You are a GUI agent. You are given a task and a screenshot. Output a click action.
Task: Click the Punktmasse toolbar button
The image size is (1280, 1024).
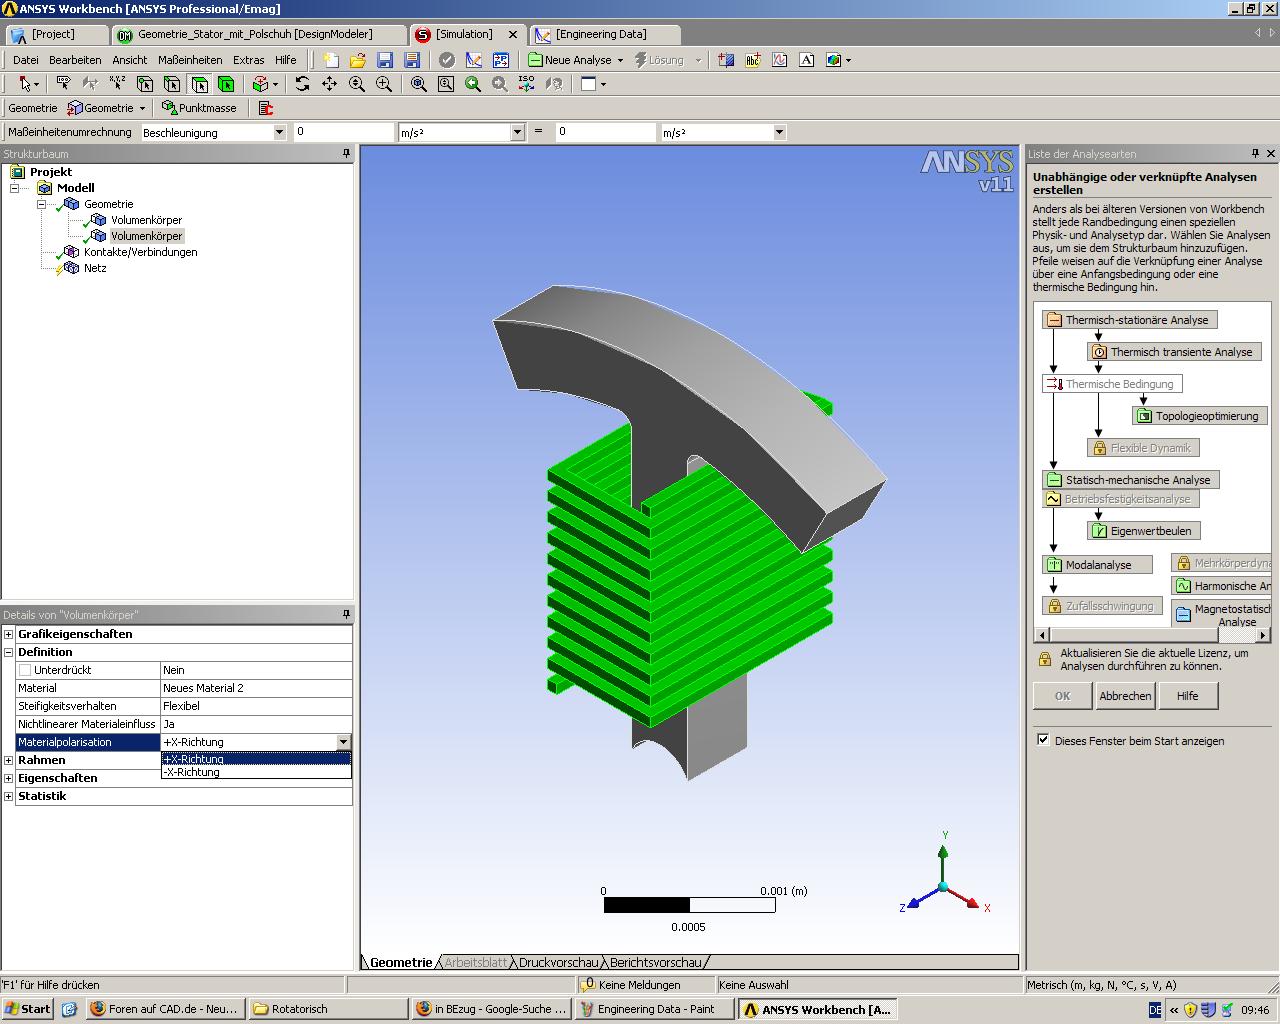(x=199, y=108)
